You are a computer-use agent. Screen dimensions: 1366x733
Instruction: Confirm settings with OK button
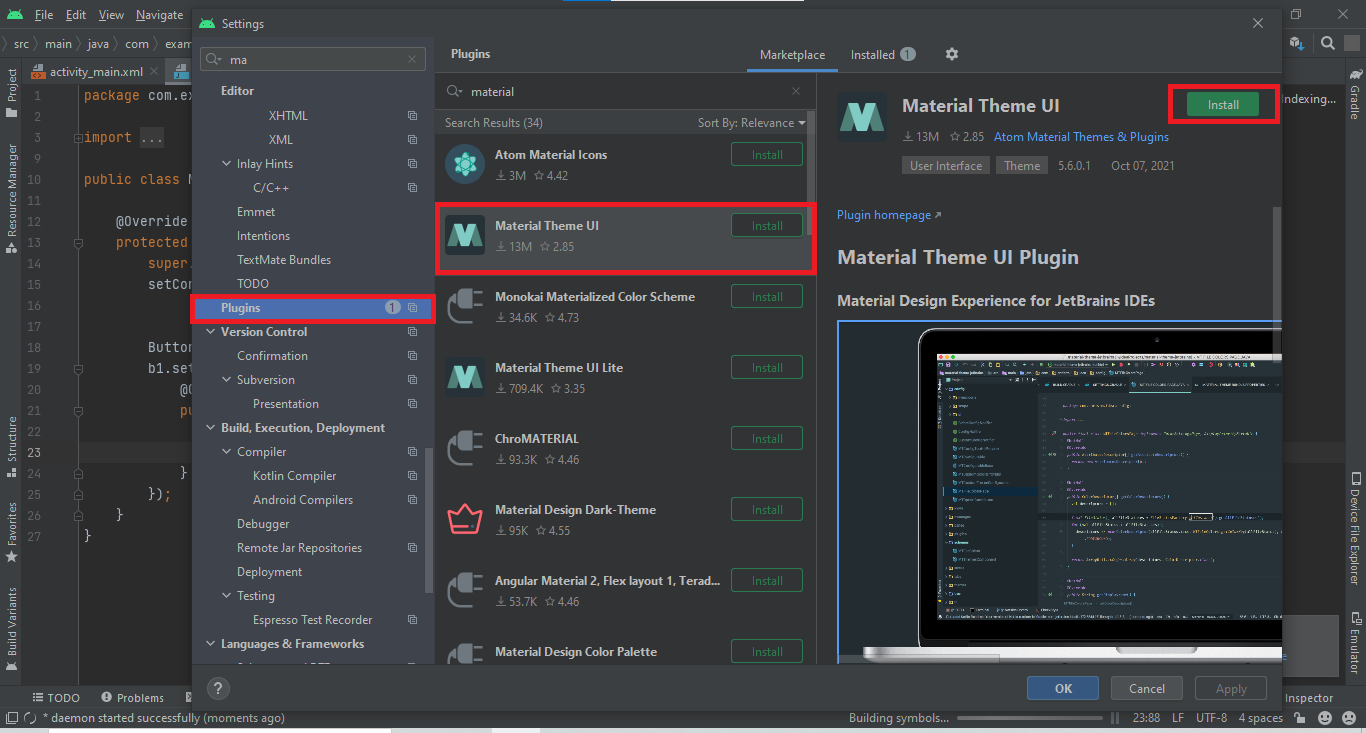[1063, 688]
